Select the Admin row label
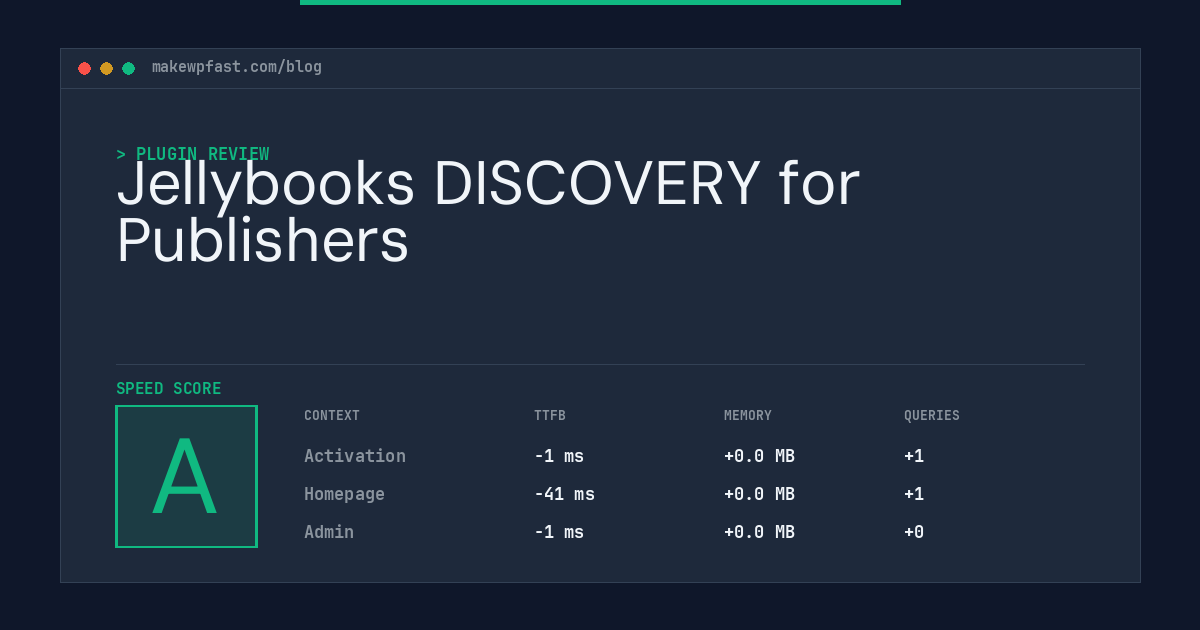 tap(329, 532)
